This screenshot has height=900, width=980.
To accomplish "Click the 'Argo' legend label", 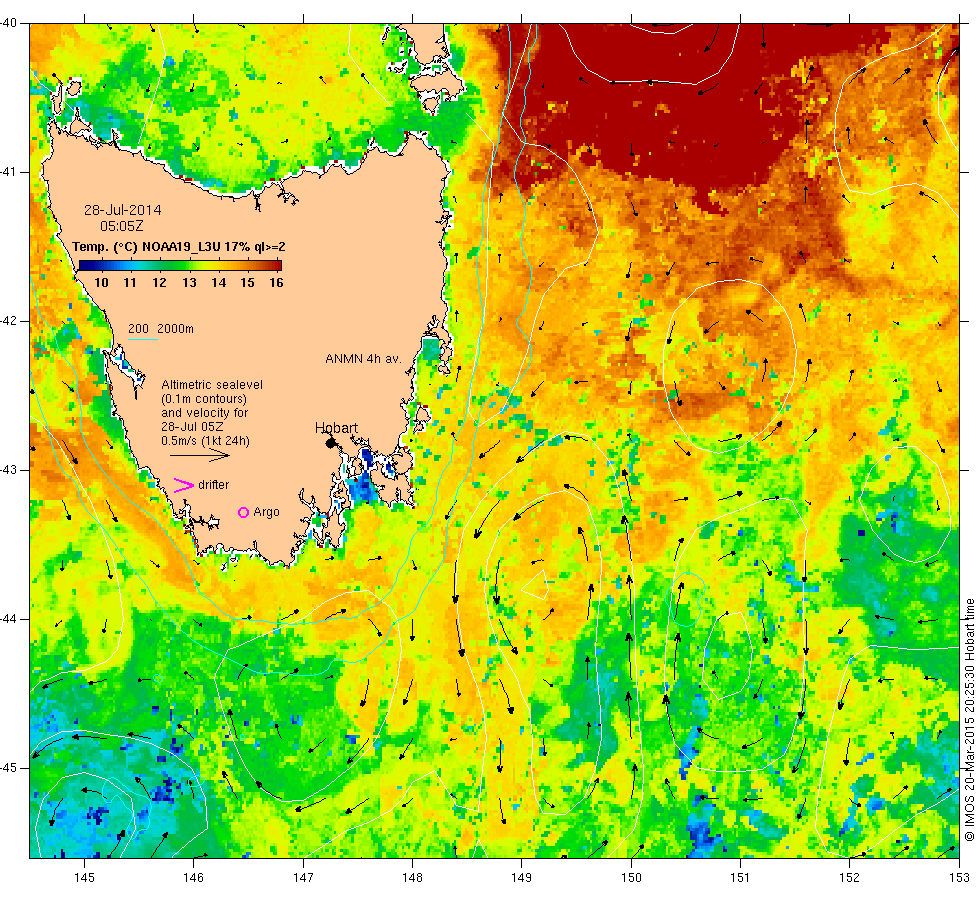I will 266,512.
